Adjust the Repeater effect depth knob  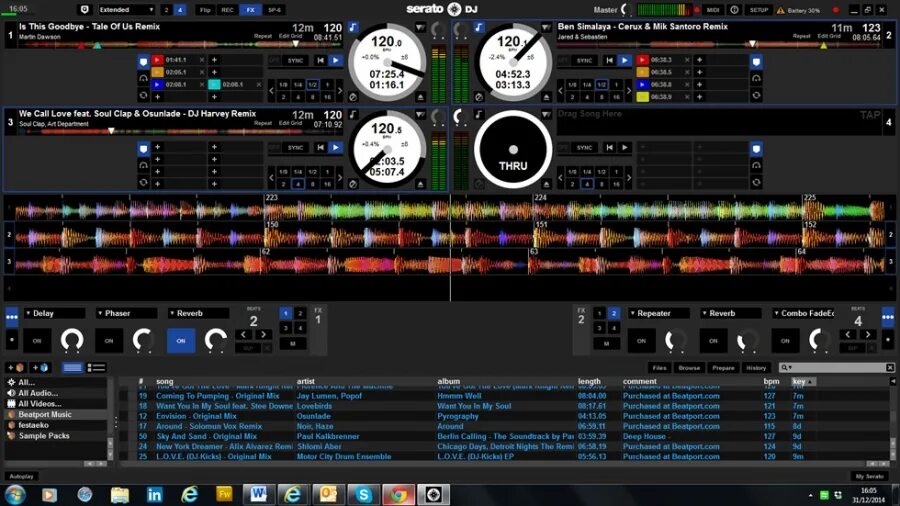[676, 340]
